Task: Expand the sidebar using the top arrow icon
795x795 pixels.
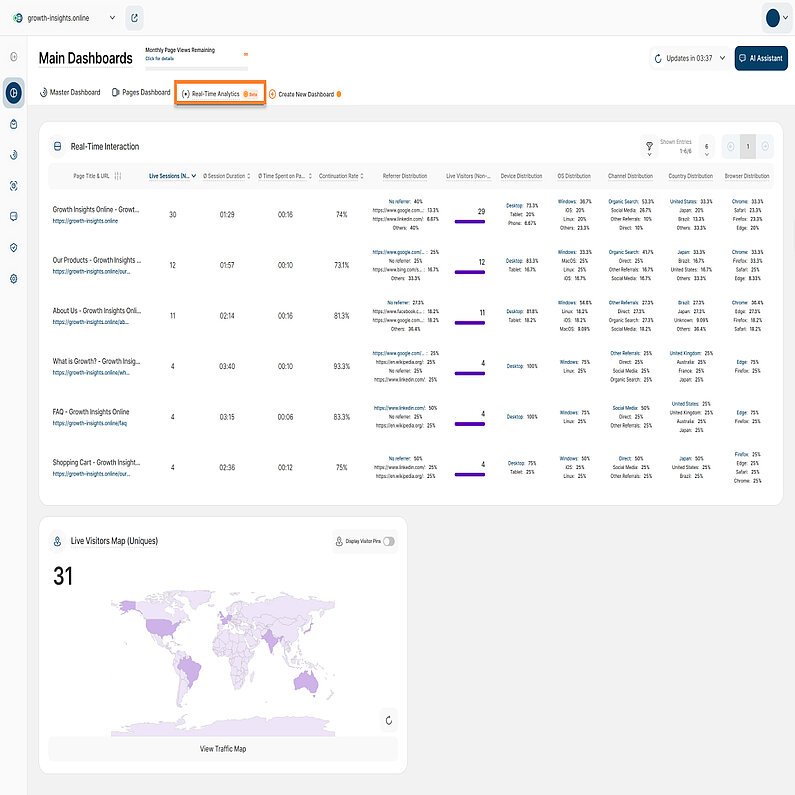Action: pos(14,57)
